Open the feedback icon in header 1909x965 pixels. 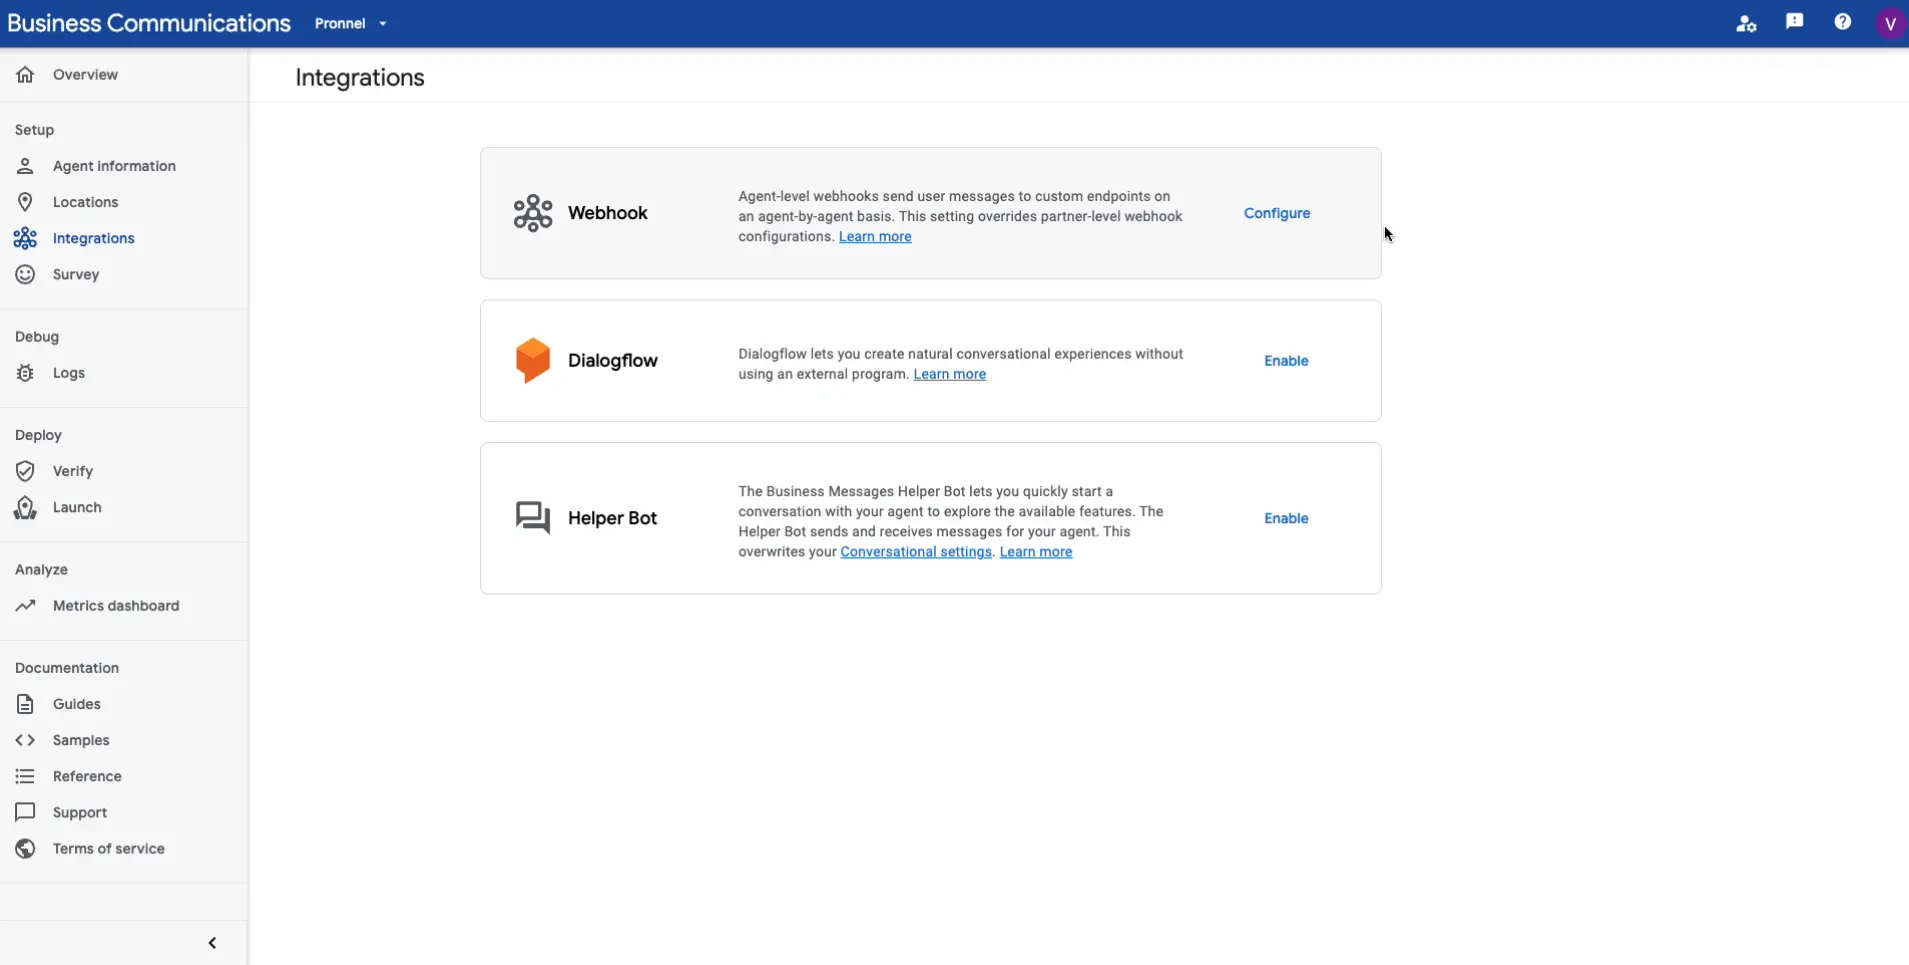(1794, 22)
